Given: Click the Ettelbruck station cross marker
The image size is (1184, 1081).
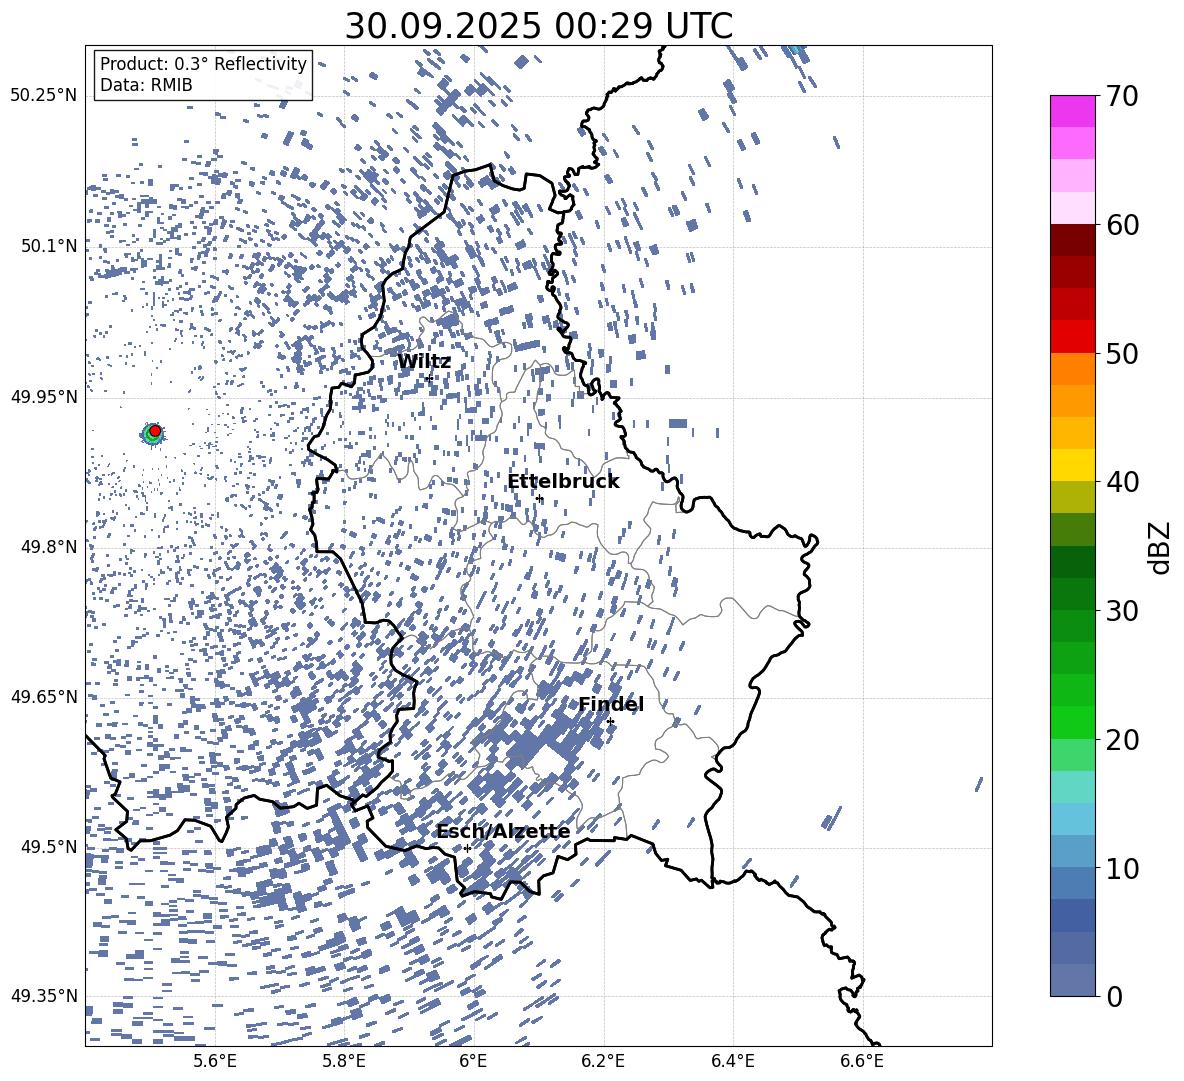Looking at the screenshot, I should 540,498.
